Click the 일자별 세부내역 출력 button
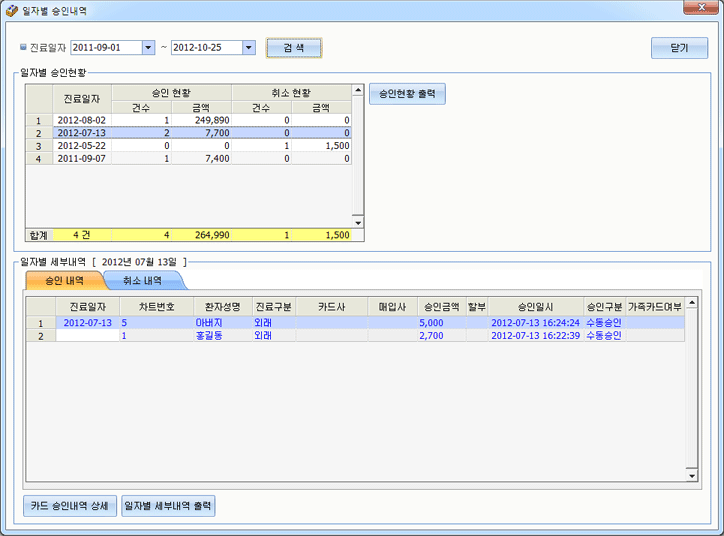Screen dimensions: 724x536 coord(168,506)
